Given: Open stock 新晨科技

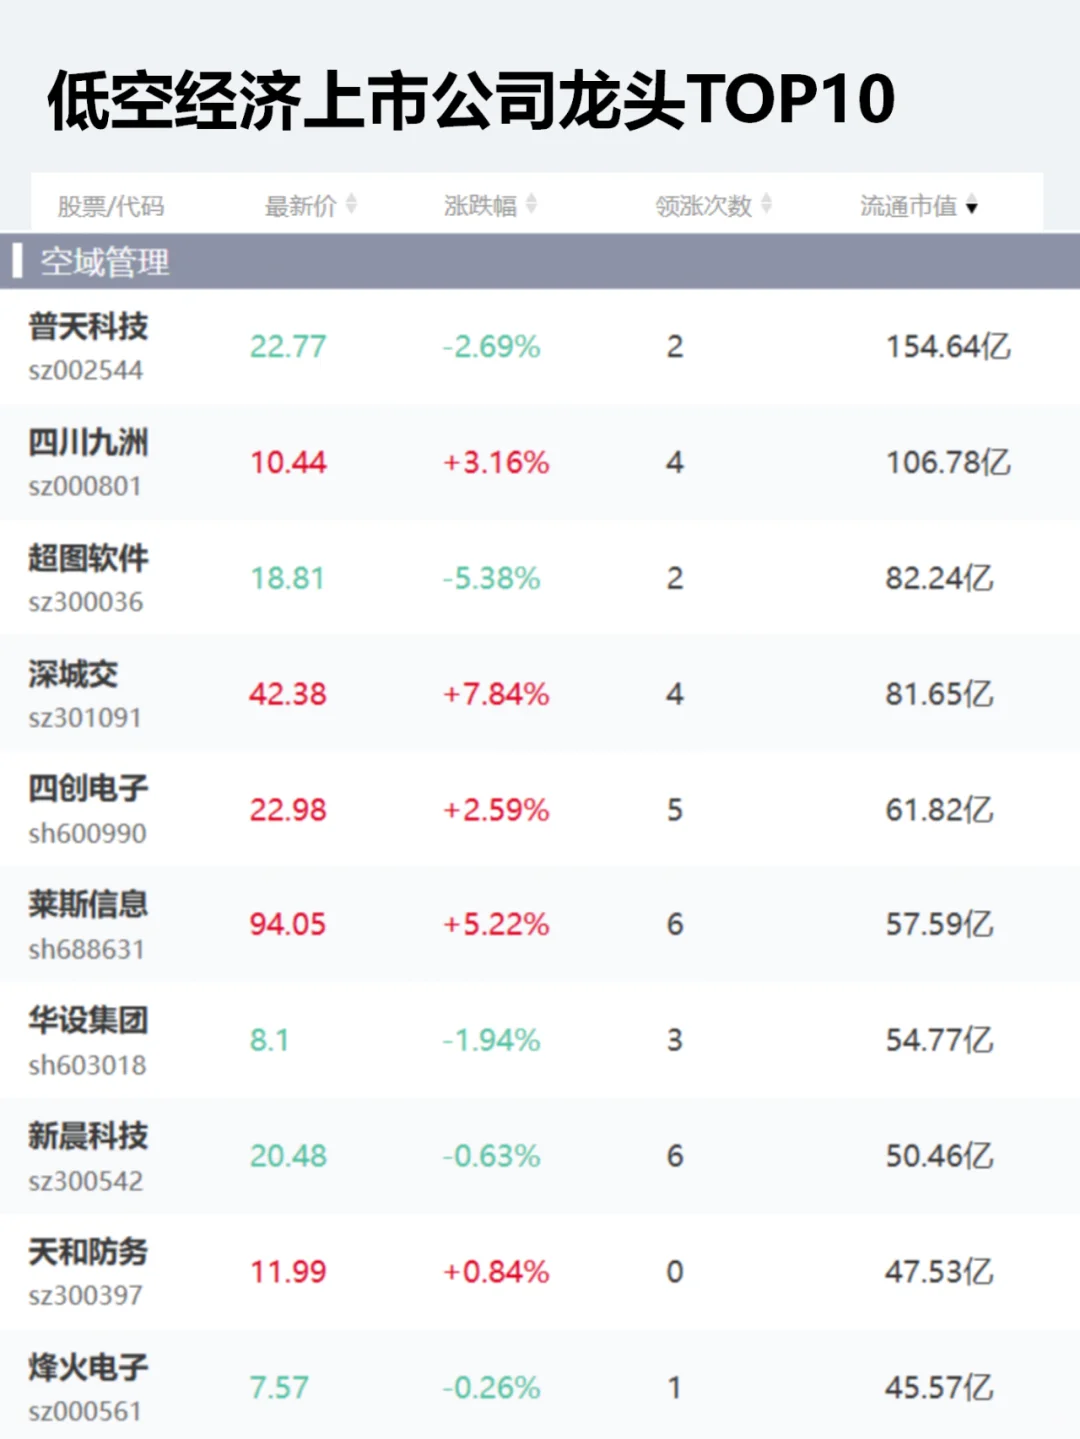Looking at the screenshot, I should (88, 1136).
